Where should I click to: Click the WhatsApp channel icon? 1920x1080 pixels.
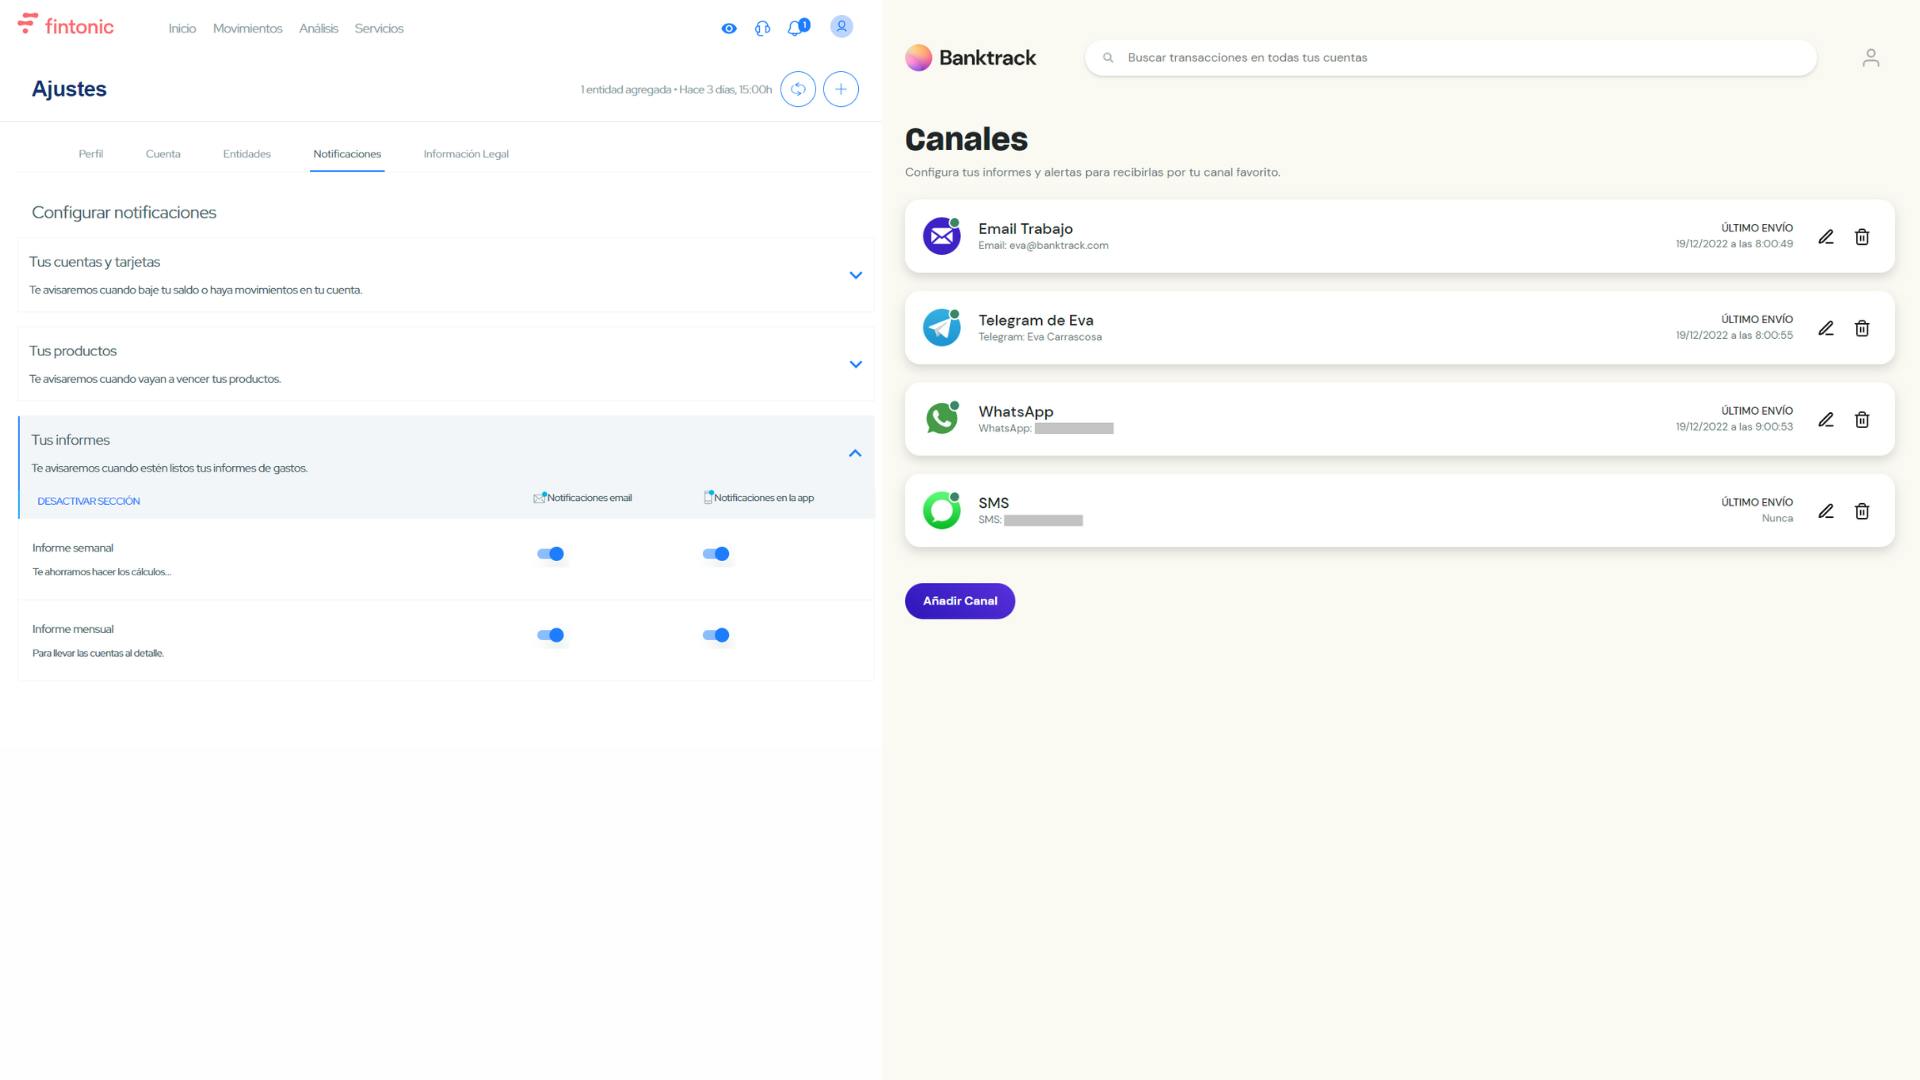942,419
